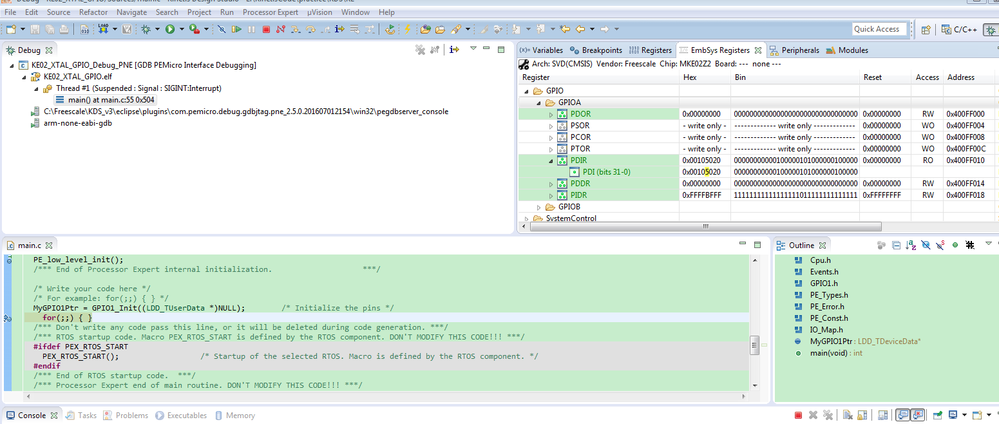This screenshot has height=424, width=999.
Task: Click the Last Edit Location arrow
Action: click(565, 29)
